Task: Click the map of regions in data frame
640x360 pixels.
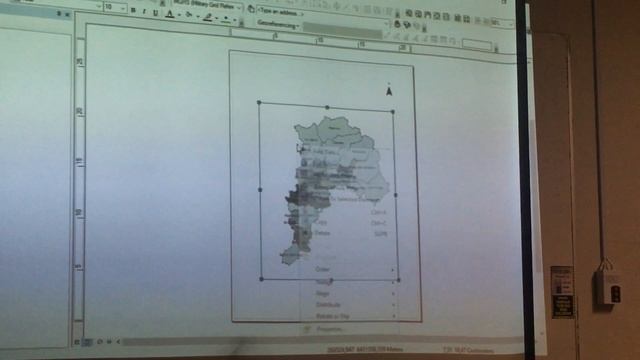Action: pyautogui.click(x=335, y=190)
